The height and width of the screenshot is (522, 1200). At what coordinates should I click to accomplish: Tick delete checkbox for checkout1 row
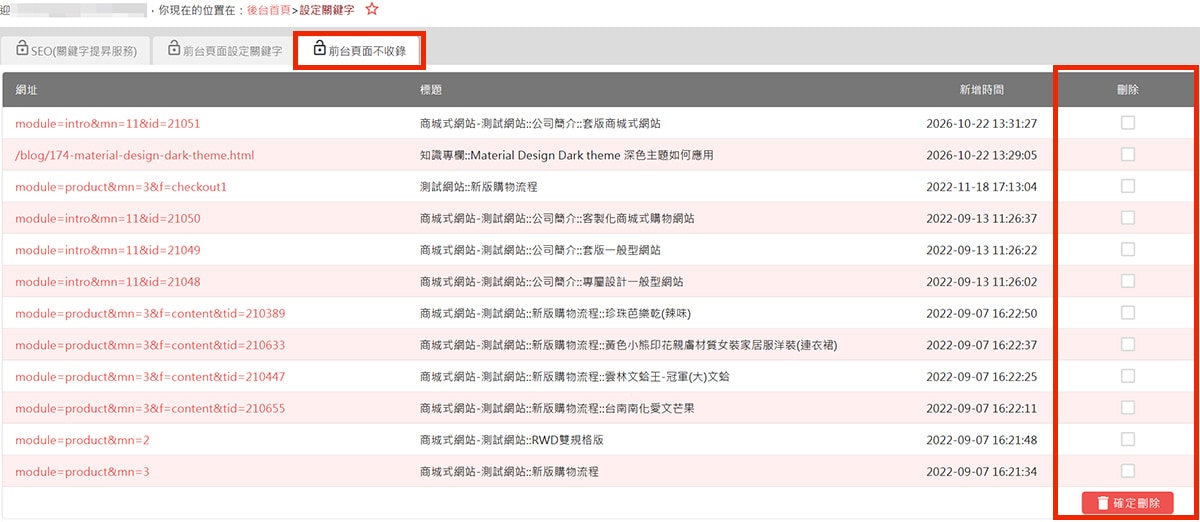tap(1128, 186)
